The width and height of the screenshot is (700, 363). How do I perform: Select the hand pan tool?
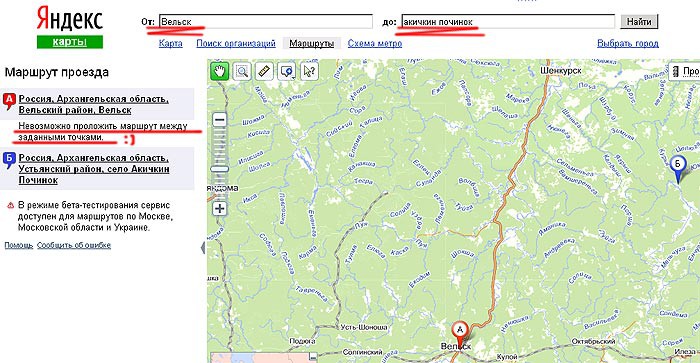[x=219, y=71]
